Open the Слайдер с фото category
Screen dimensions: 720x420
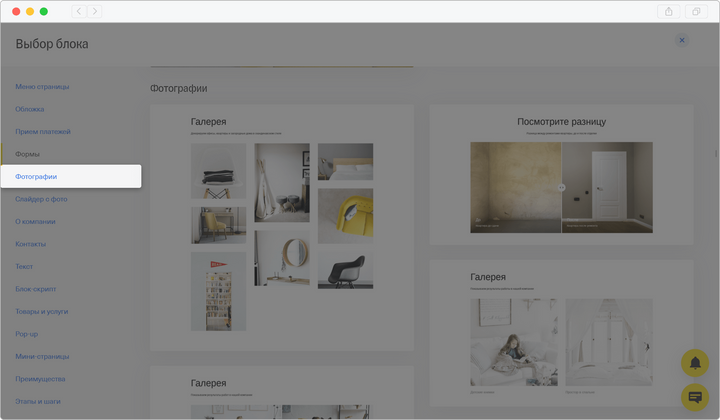click(x=42, y=199)
